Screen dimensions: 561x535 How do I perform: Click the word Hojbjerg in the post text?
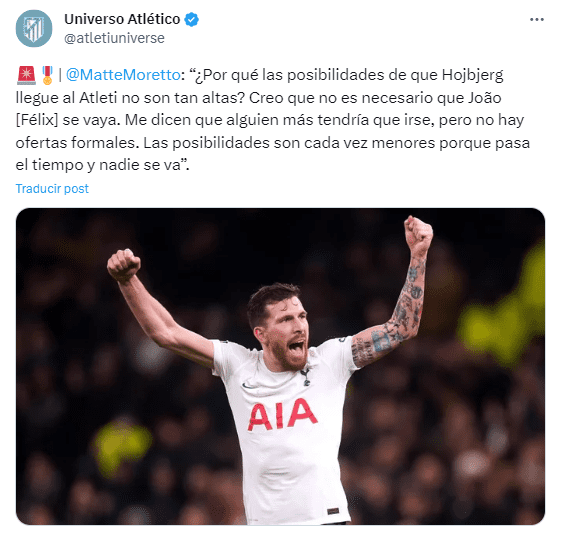click(x=472, y=75)
